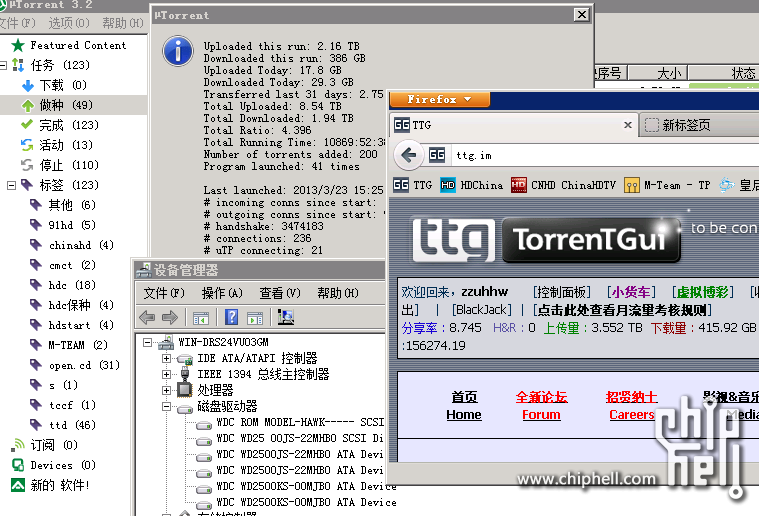Select the 做种 (49) seeding arrow icon
The image size is (759, 516).
pyautogui.click(x=28, y=105)
